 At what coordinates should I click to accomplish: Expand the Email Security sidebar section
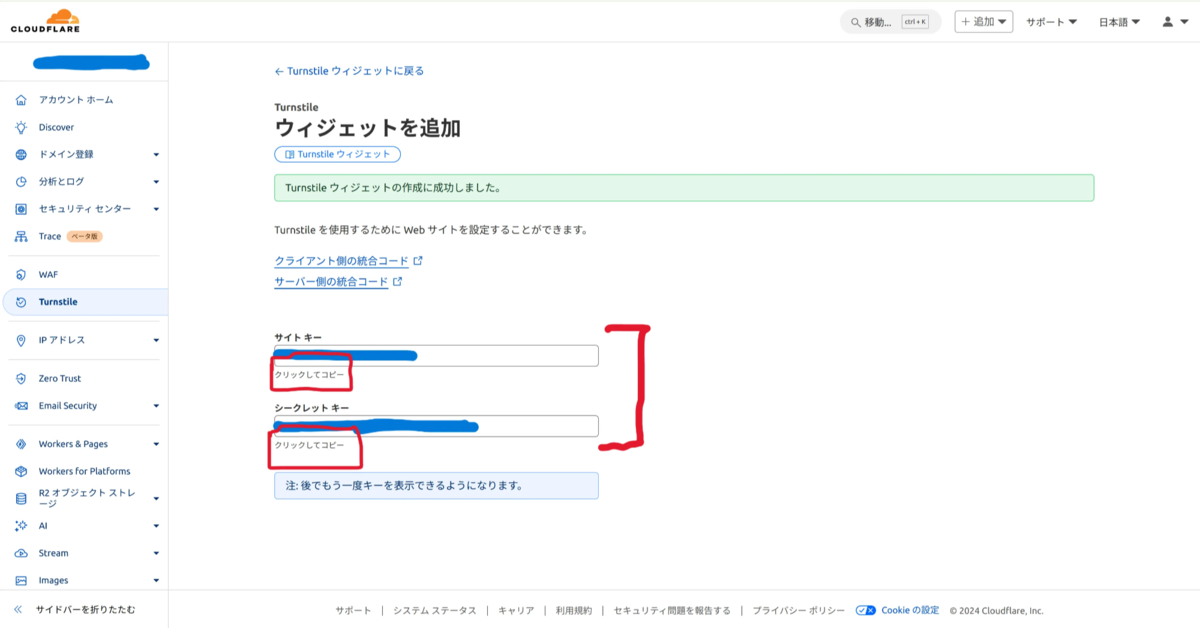pos(156,406)
